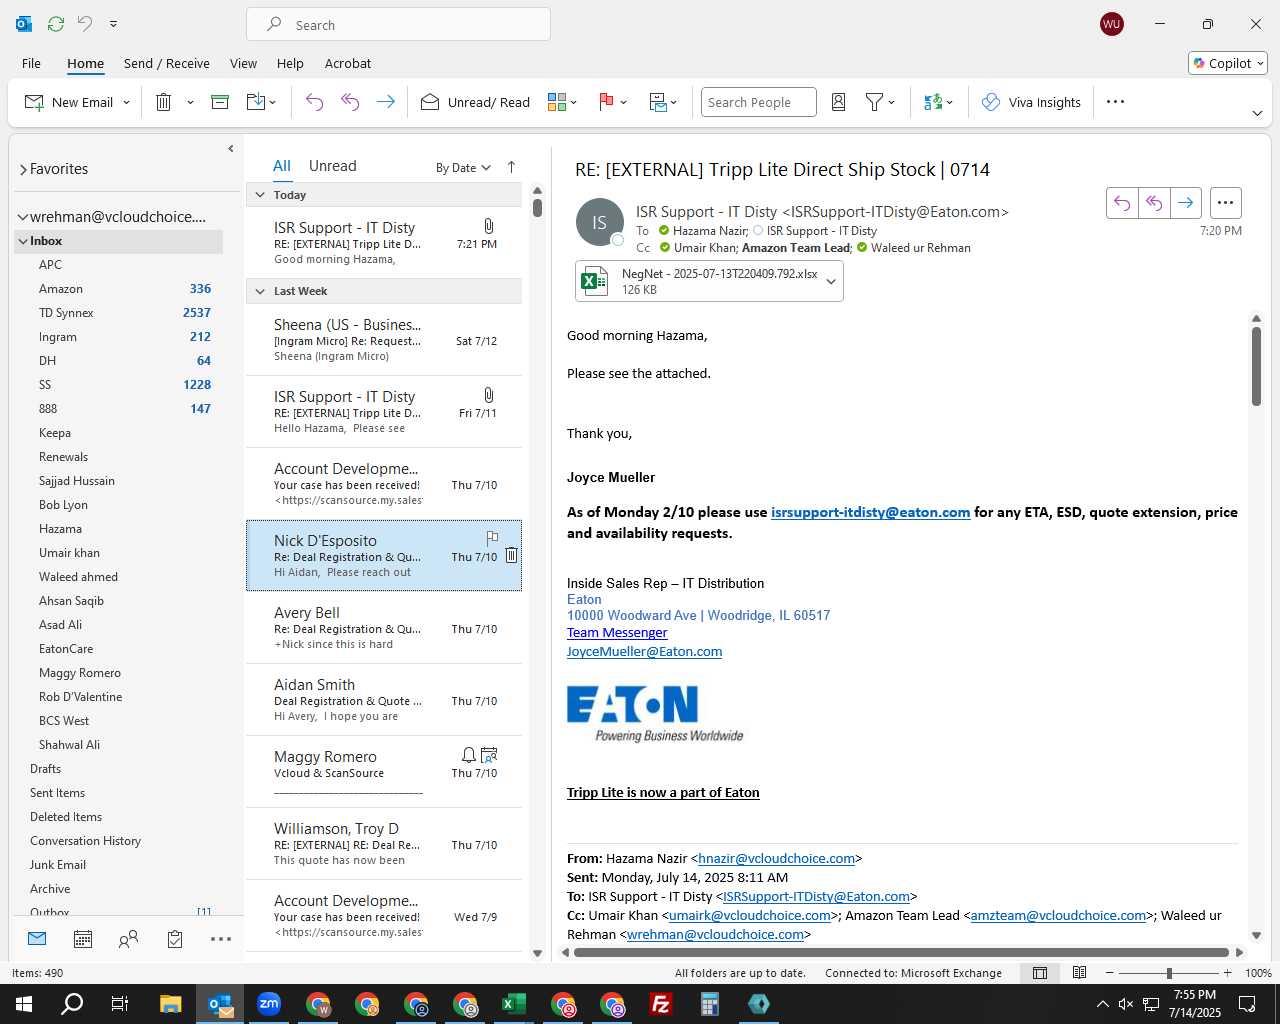Viewport: 1280px width, 1024px height.
Task: Collapse the Today group header
Action: pos(260,195)
